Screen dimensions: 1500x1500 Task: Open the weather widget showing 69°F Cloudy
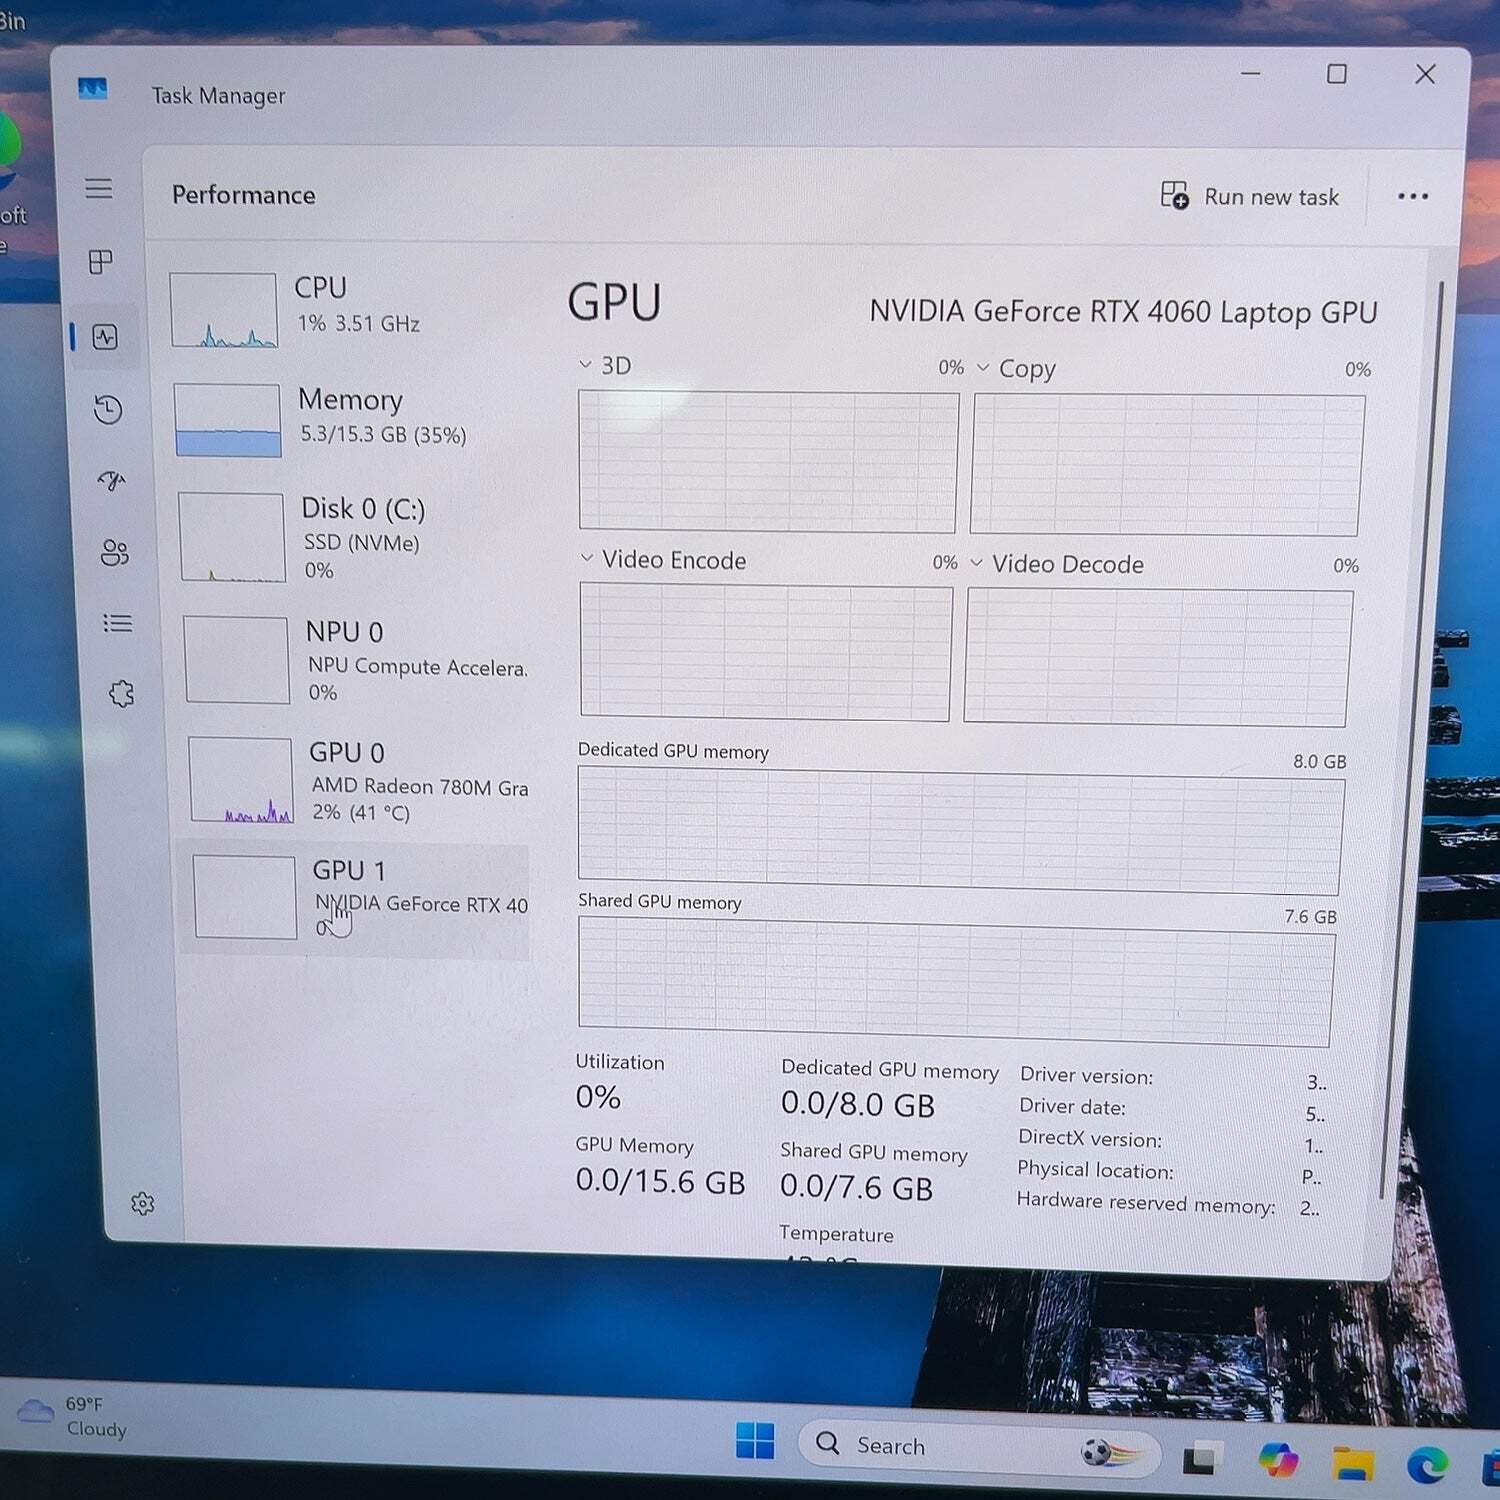click(72, 1416)
